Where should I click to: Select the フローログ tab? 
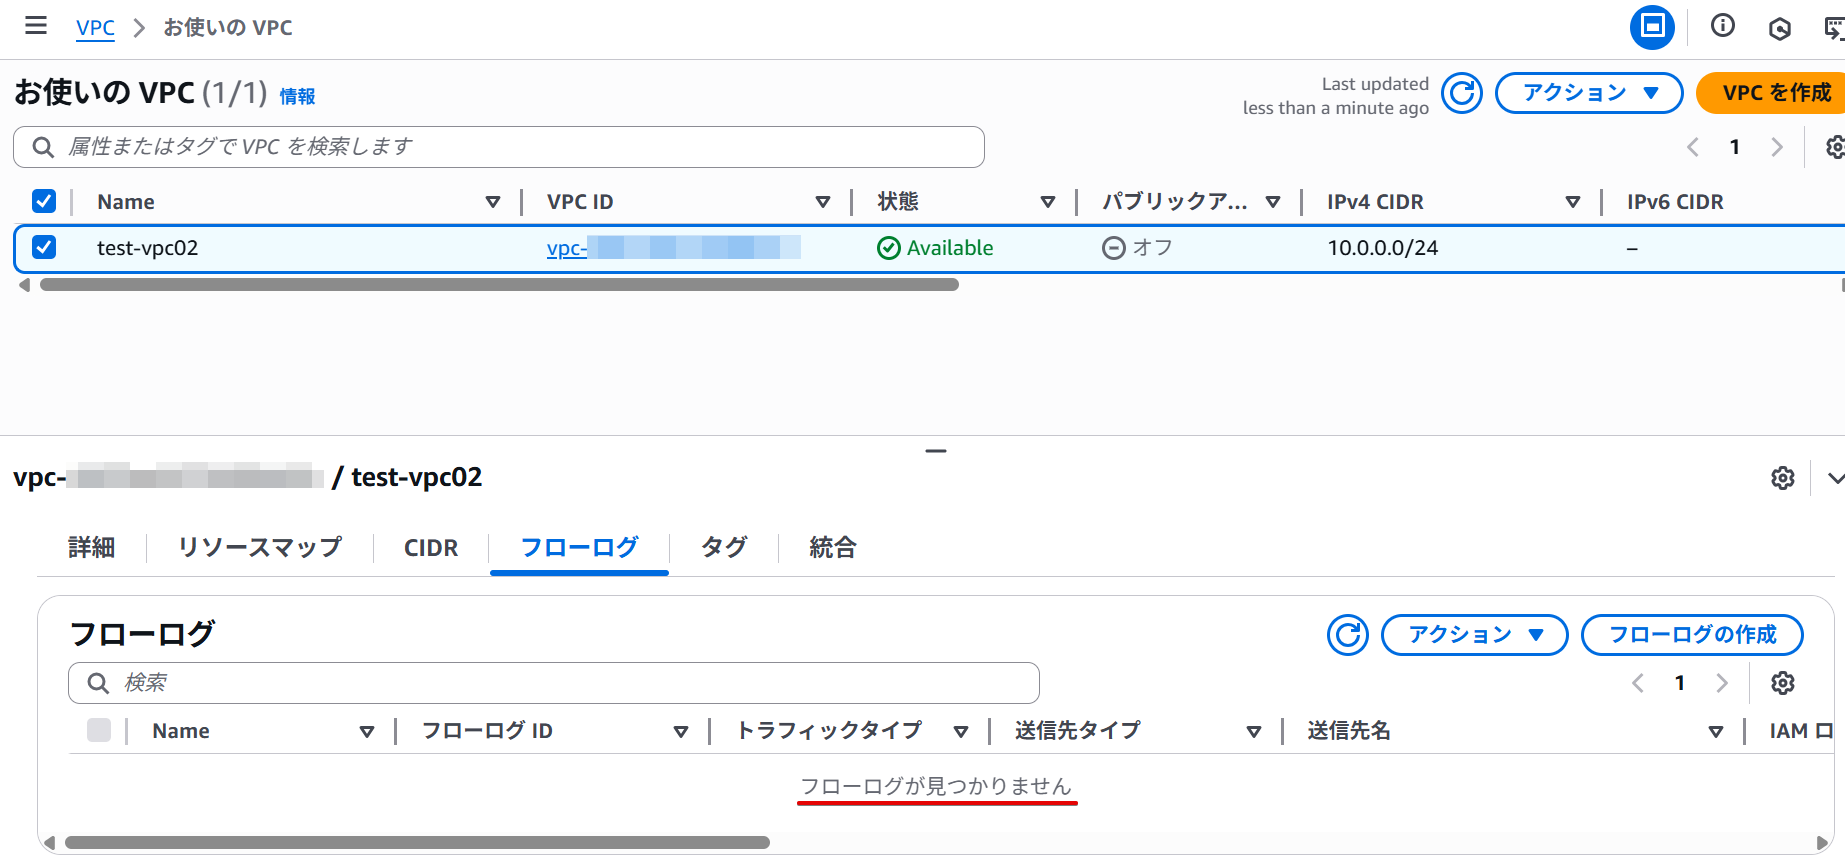click(579, 548)
